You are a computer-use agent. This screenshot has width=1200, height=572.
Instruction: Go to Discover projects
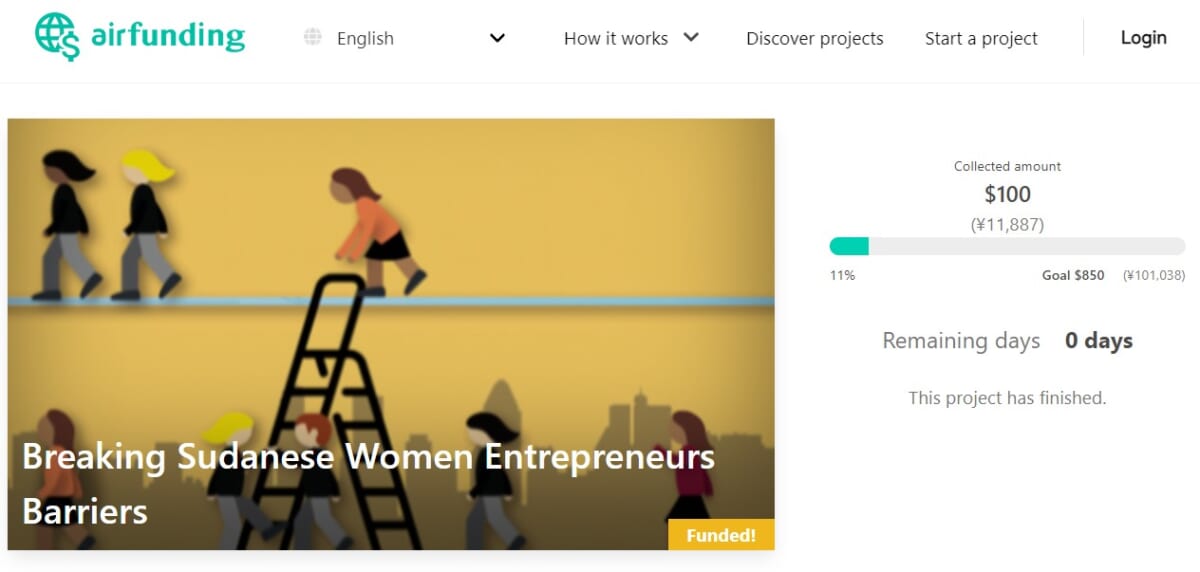pyautogui.click(x=815, y=39)
